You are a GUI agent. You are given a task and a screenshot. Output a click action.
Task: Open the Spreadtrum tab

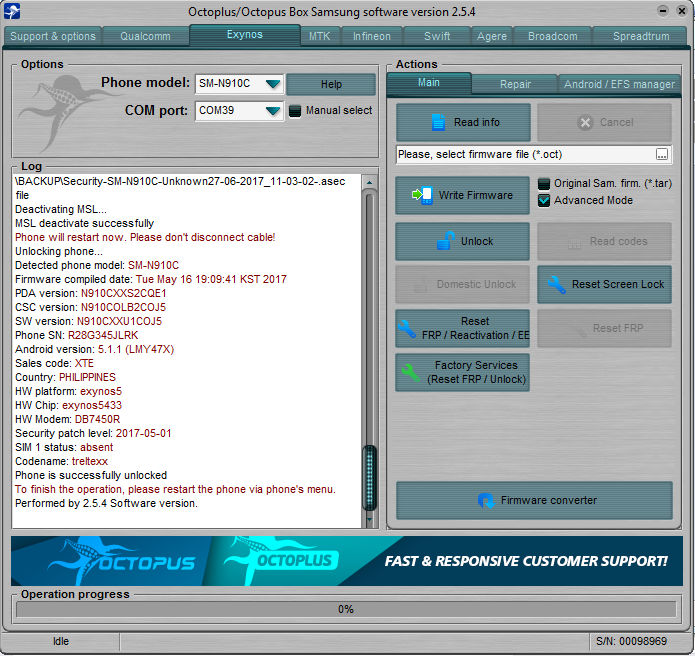coord(641,36)
